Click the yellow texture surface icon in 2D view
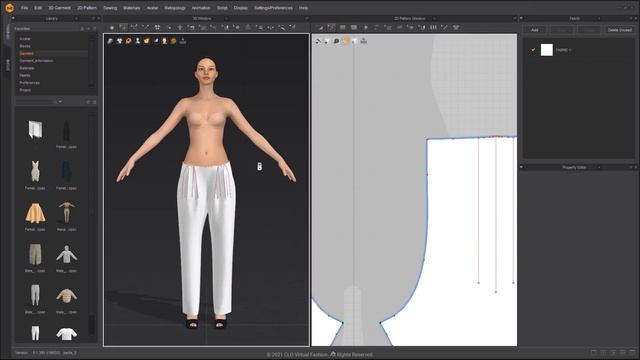This screenshot has width=640, height=360. [x=346, y=41]
